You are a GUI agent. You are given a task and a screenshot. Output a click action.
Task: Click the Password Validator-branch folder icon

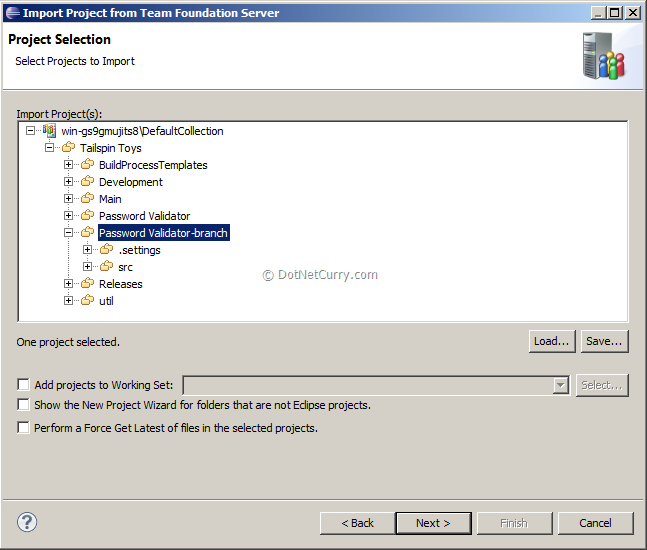tap(87, 232)
